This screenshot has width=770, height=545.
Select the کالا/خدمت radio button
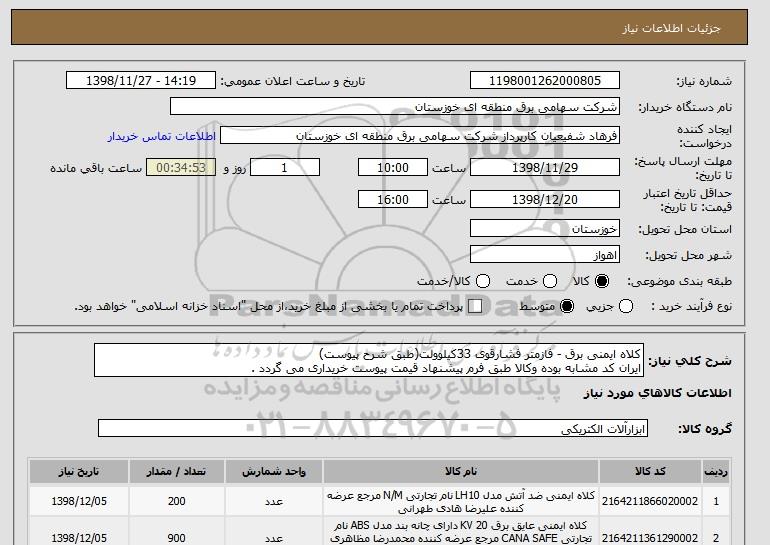483,281
